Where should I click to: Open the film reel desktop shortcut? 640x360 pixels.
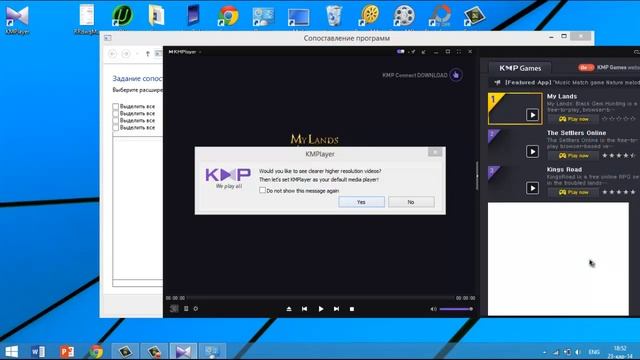click(404, 16)
